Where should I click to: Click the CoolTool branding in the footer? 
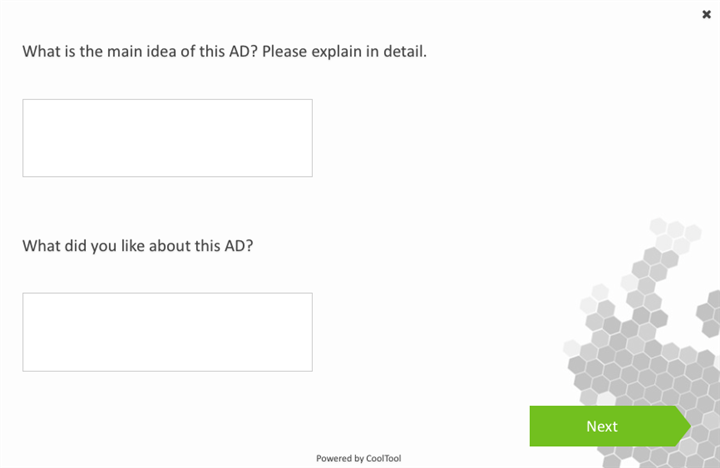coord(384,459)
